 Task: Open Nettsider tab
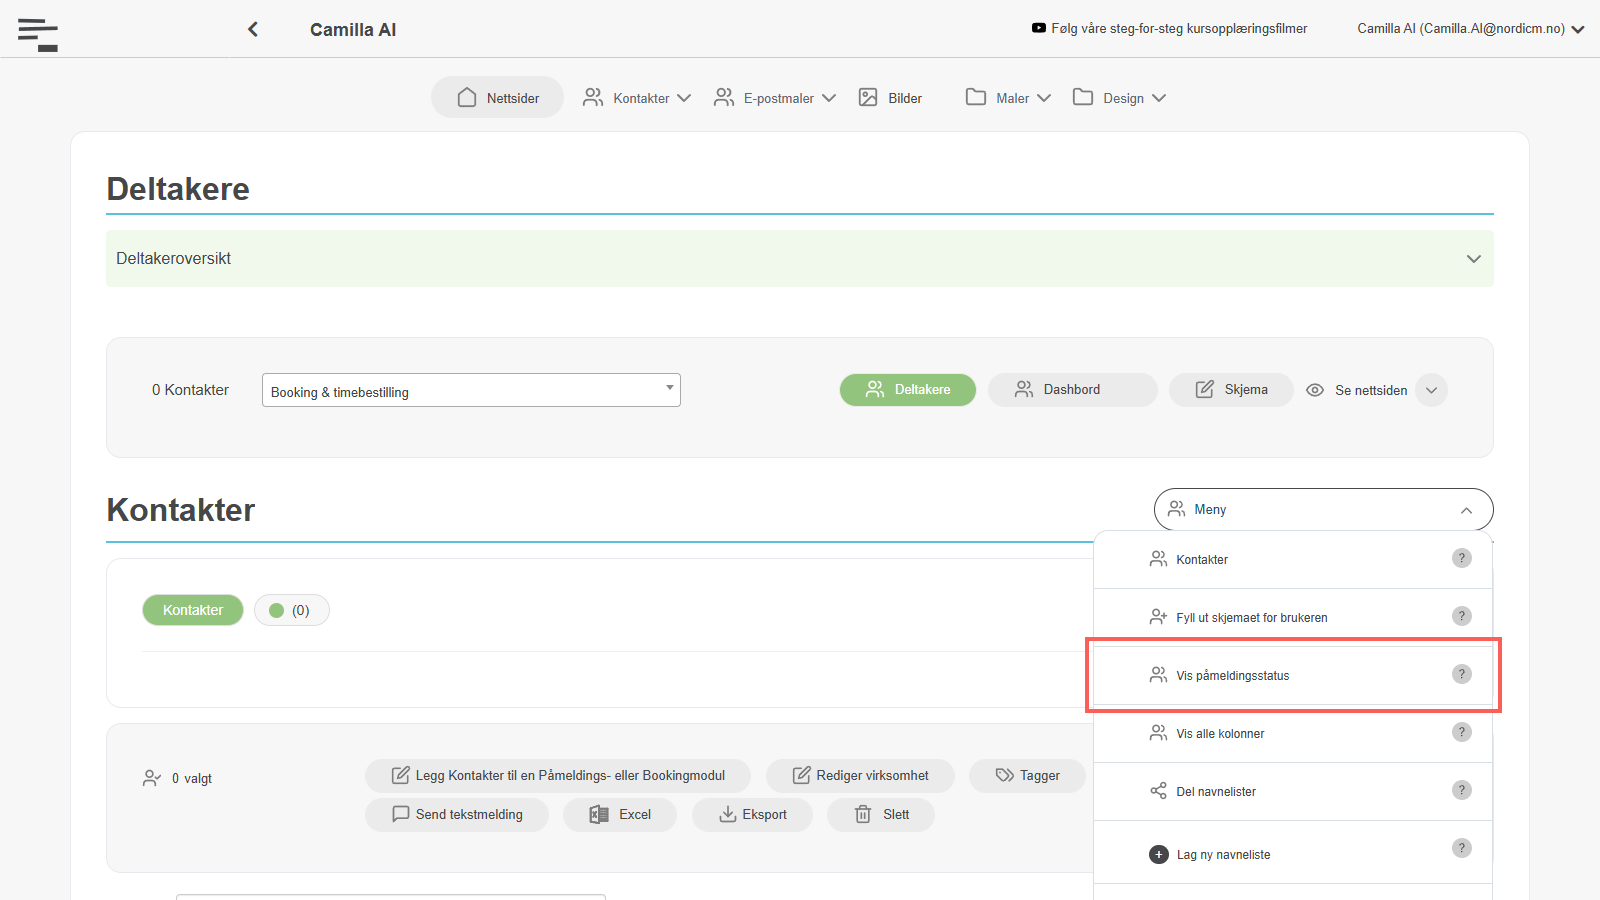[498, 98]
